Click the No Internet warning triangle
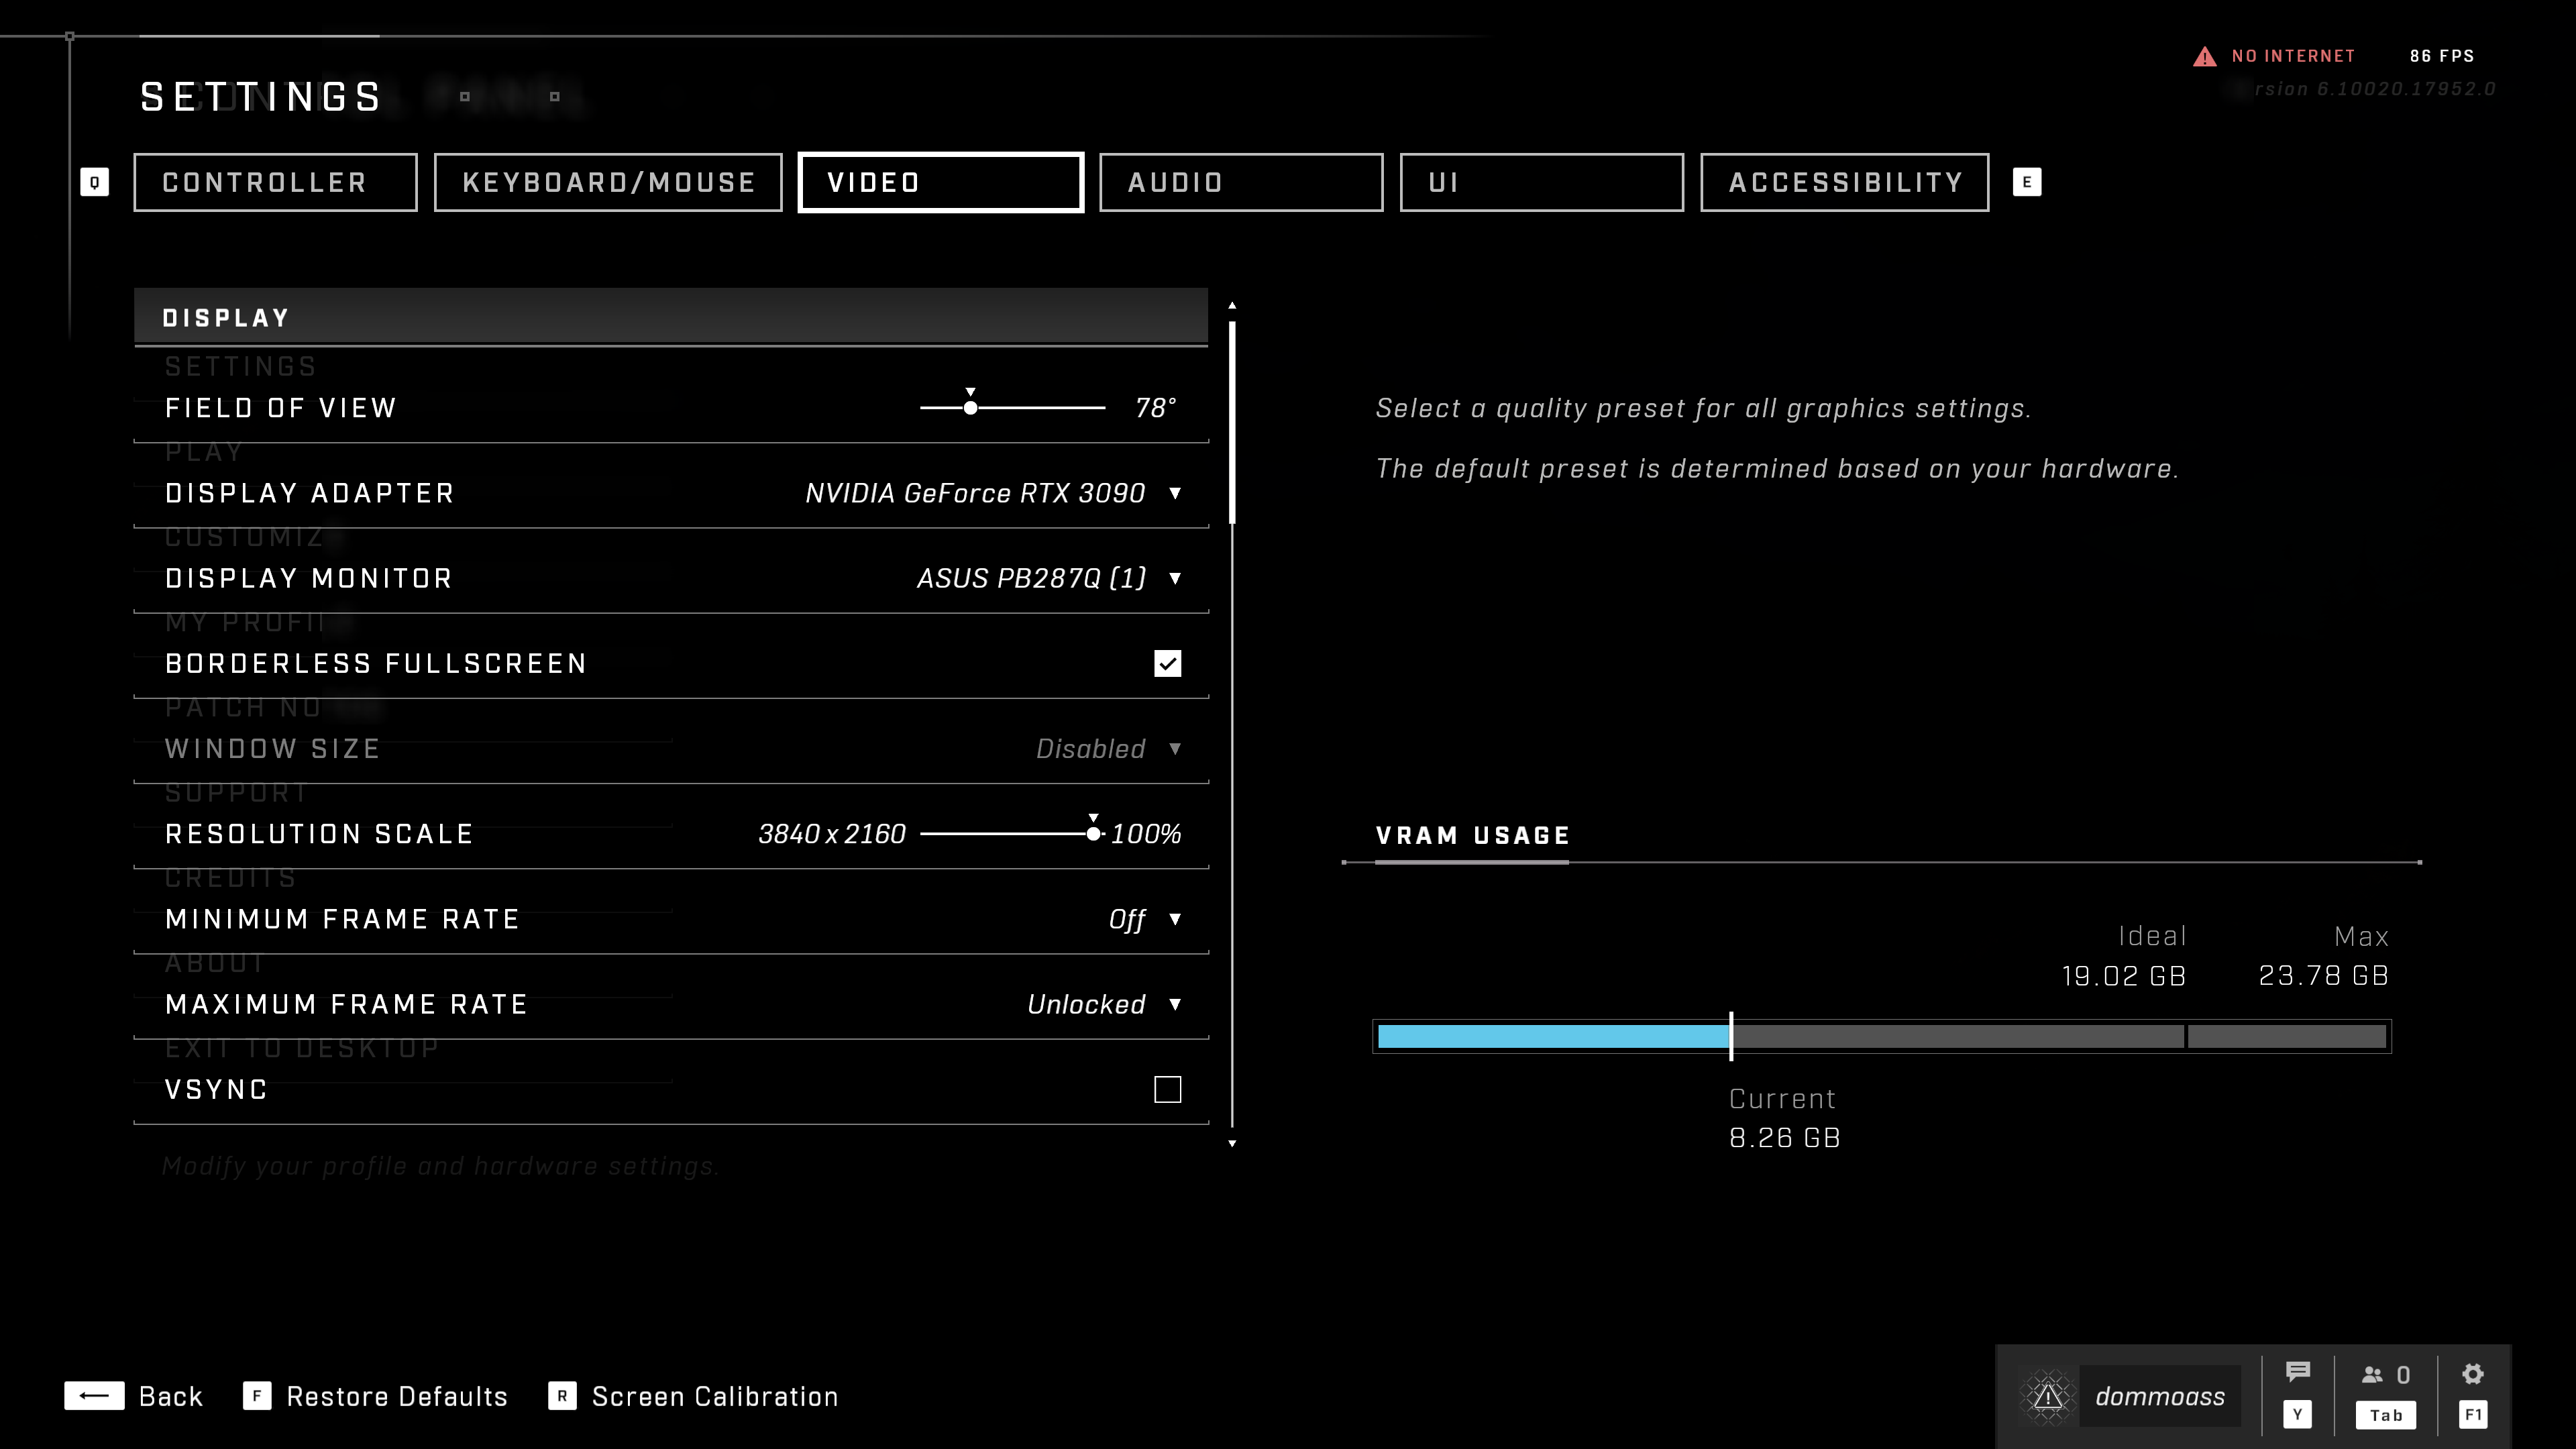Viewport: 2576px width, 1449px height. [x=2204, y=57]
